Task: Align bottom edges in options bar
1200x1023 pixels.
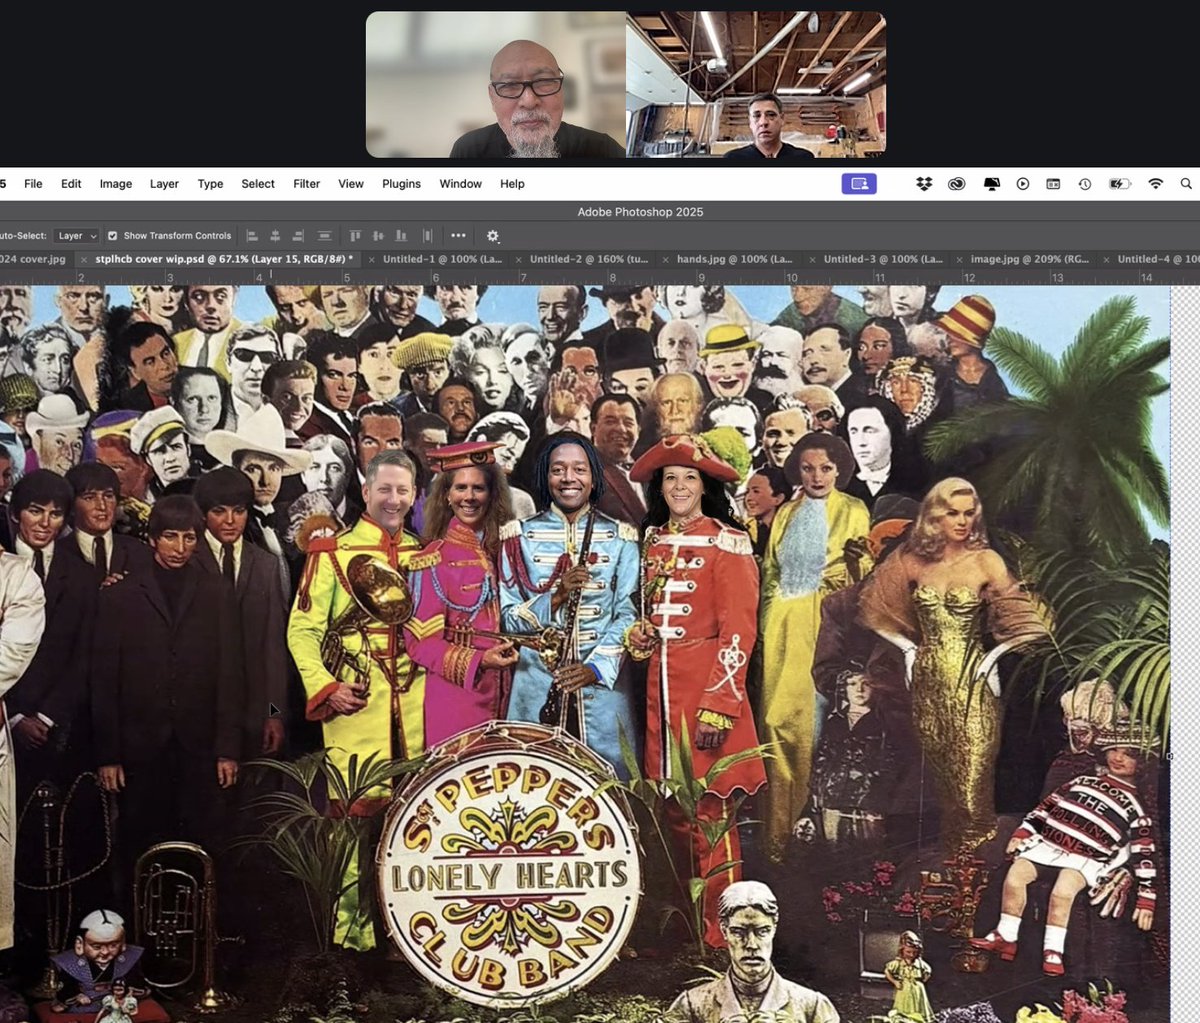Action: (x=401, y=236)
